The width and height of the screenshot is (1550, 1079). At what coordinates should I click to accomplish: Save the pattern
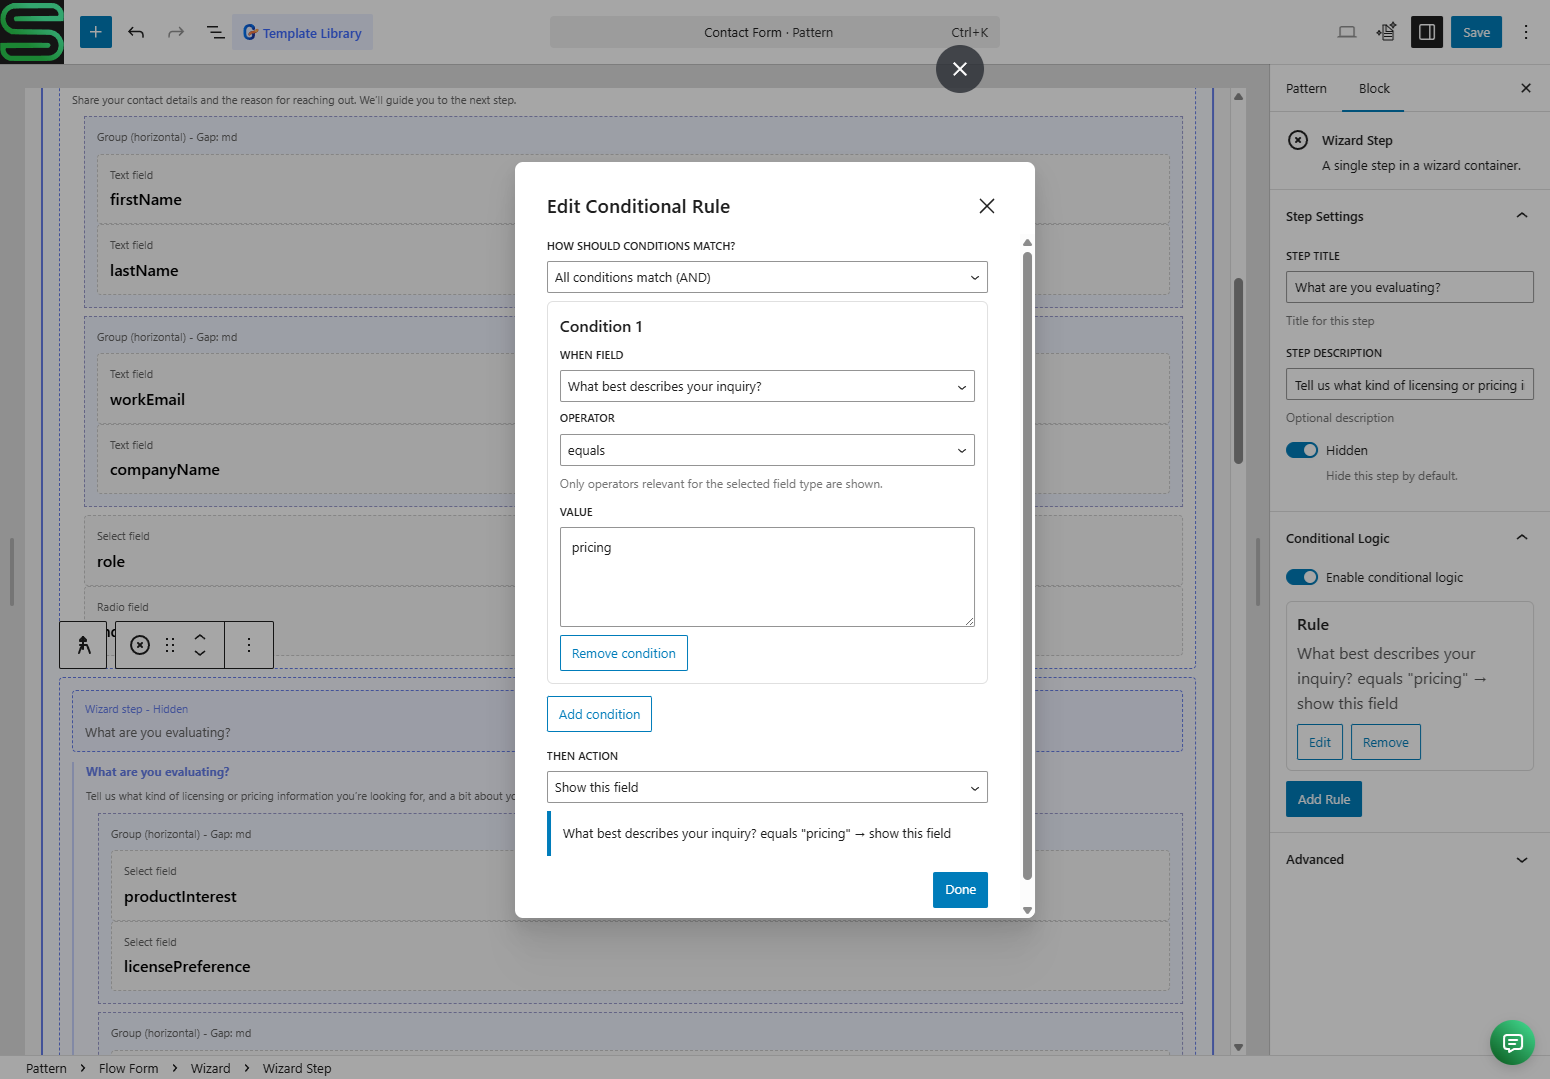pos(1476,32)
